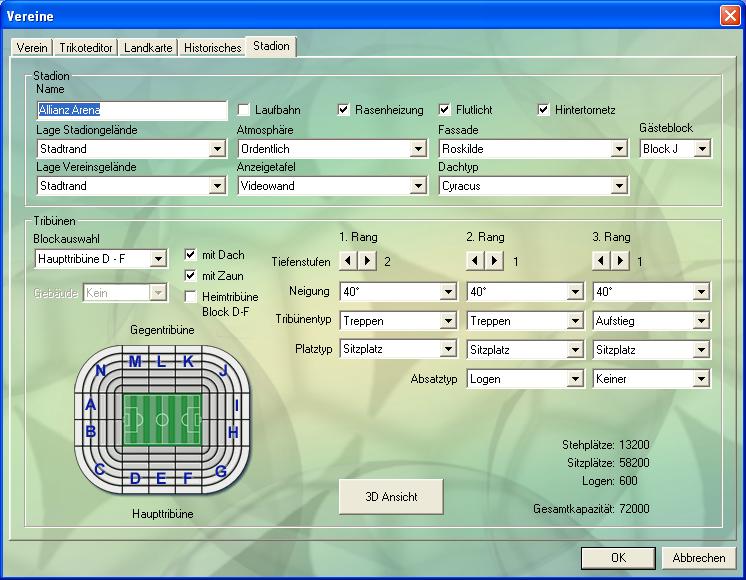Increase 3. Rang Tiefenstufen with right arrow
Image resolution: width=746 pixels, height=580 pixels.
[x=620, y=261]
